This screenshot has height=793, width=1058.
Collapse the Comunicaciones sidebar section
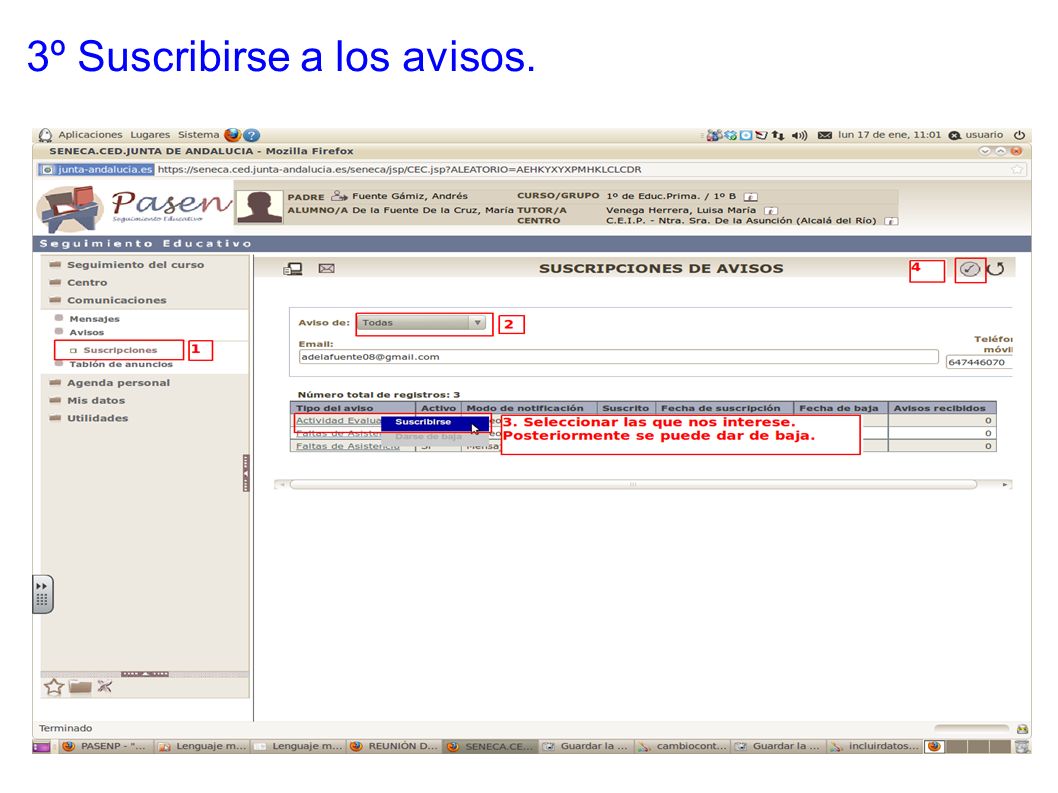(x=116, y=300)
